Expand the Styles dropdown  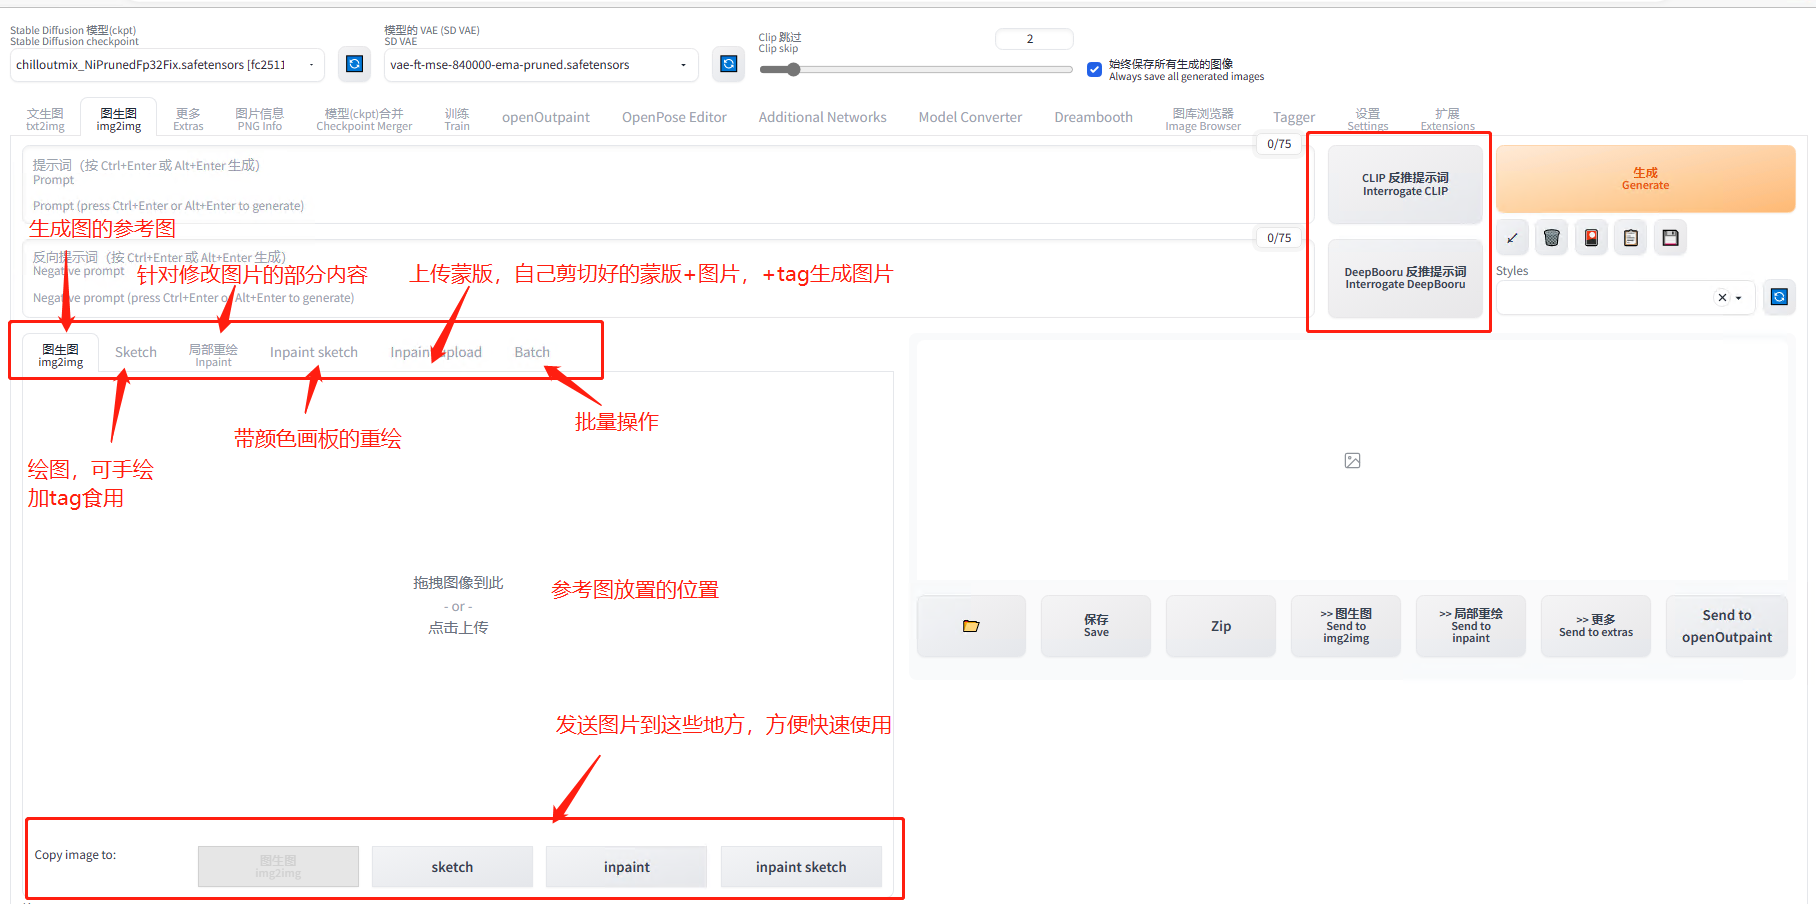tap(1738, 298)
